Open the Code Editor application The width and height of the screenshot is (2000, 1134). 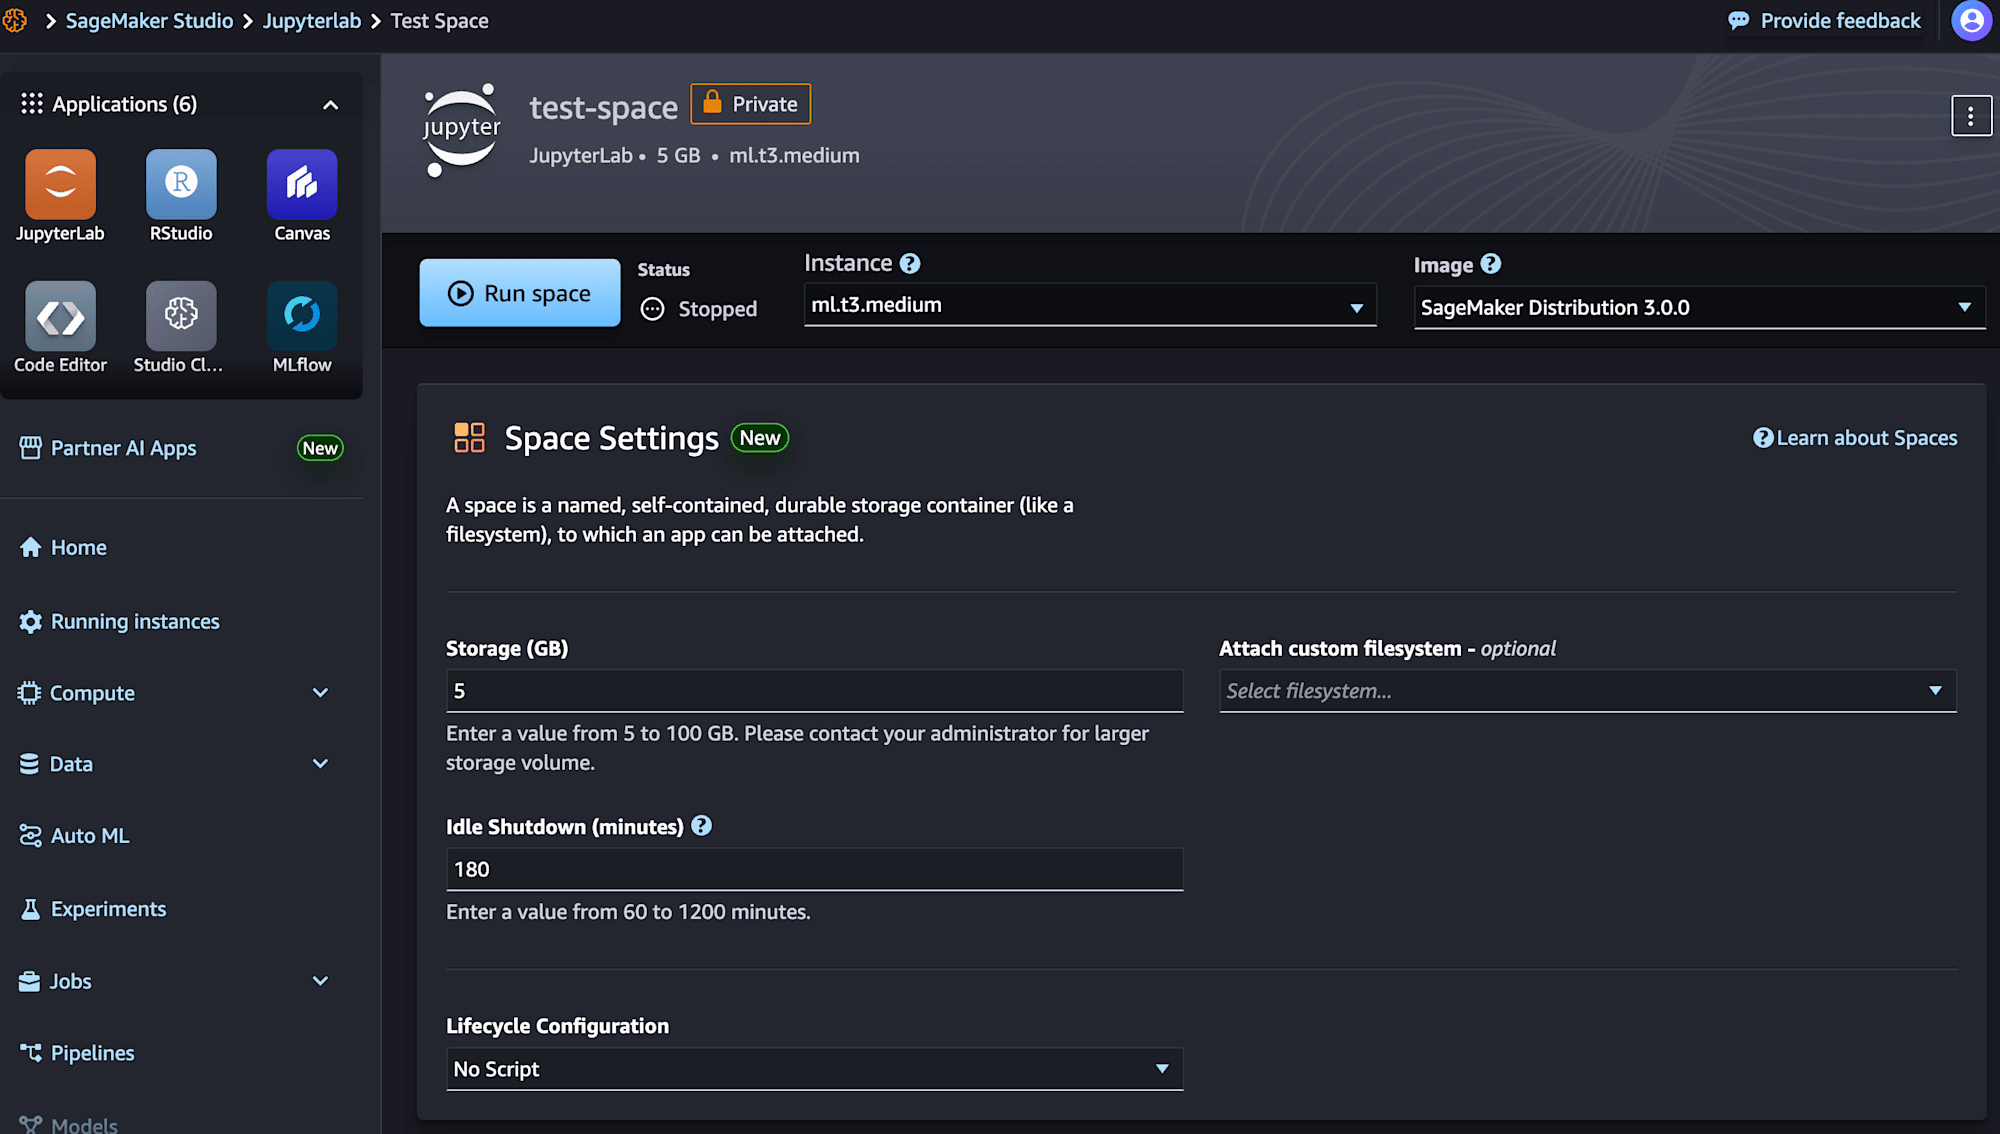pos(60,316)
